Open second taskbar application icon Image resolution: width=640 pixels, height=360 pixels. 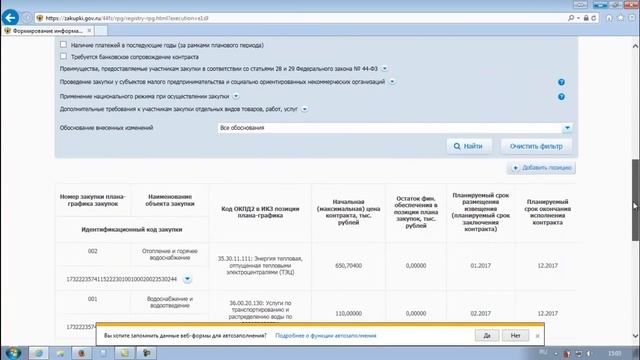(x=60, y=353)
